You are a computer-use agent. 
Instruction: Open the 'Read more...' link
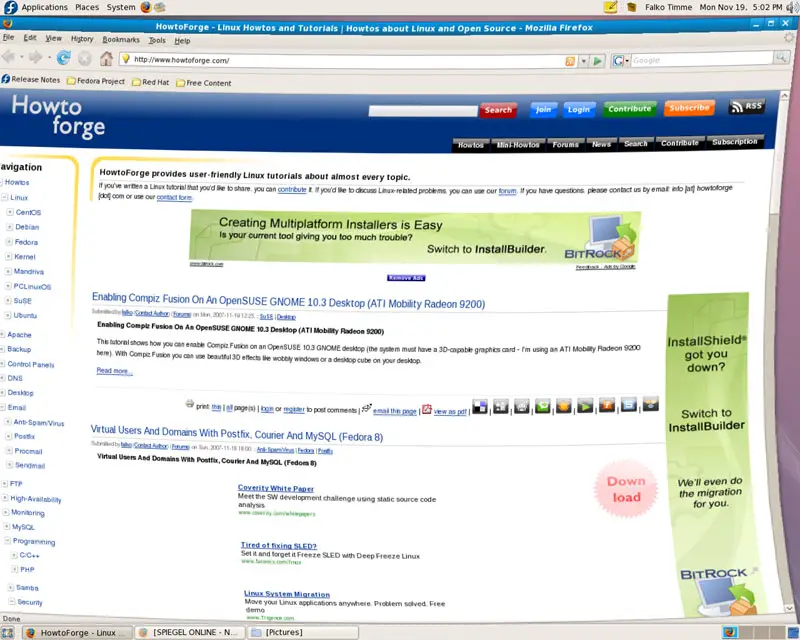click(114, 371)
